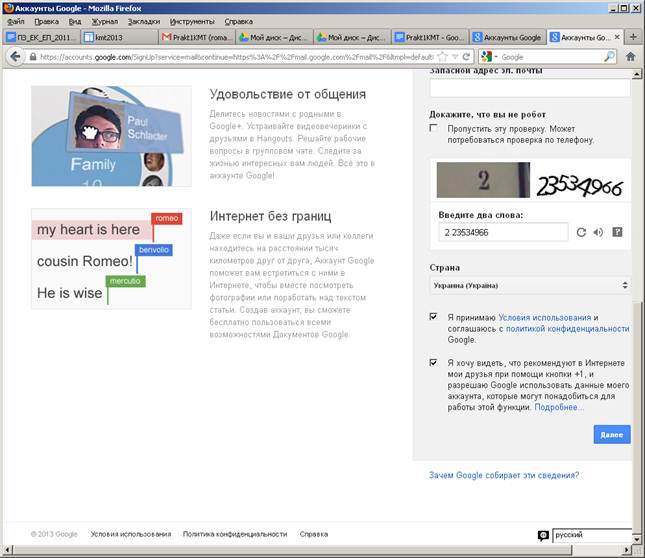Toggle 'Пропустить эту проверку' checkbox

click(433, 128)
